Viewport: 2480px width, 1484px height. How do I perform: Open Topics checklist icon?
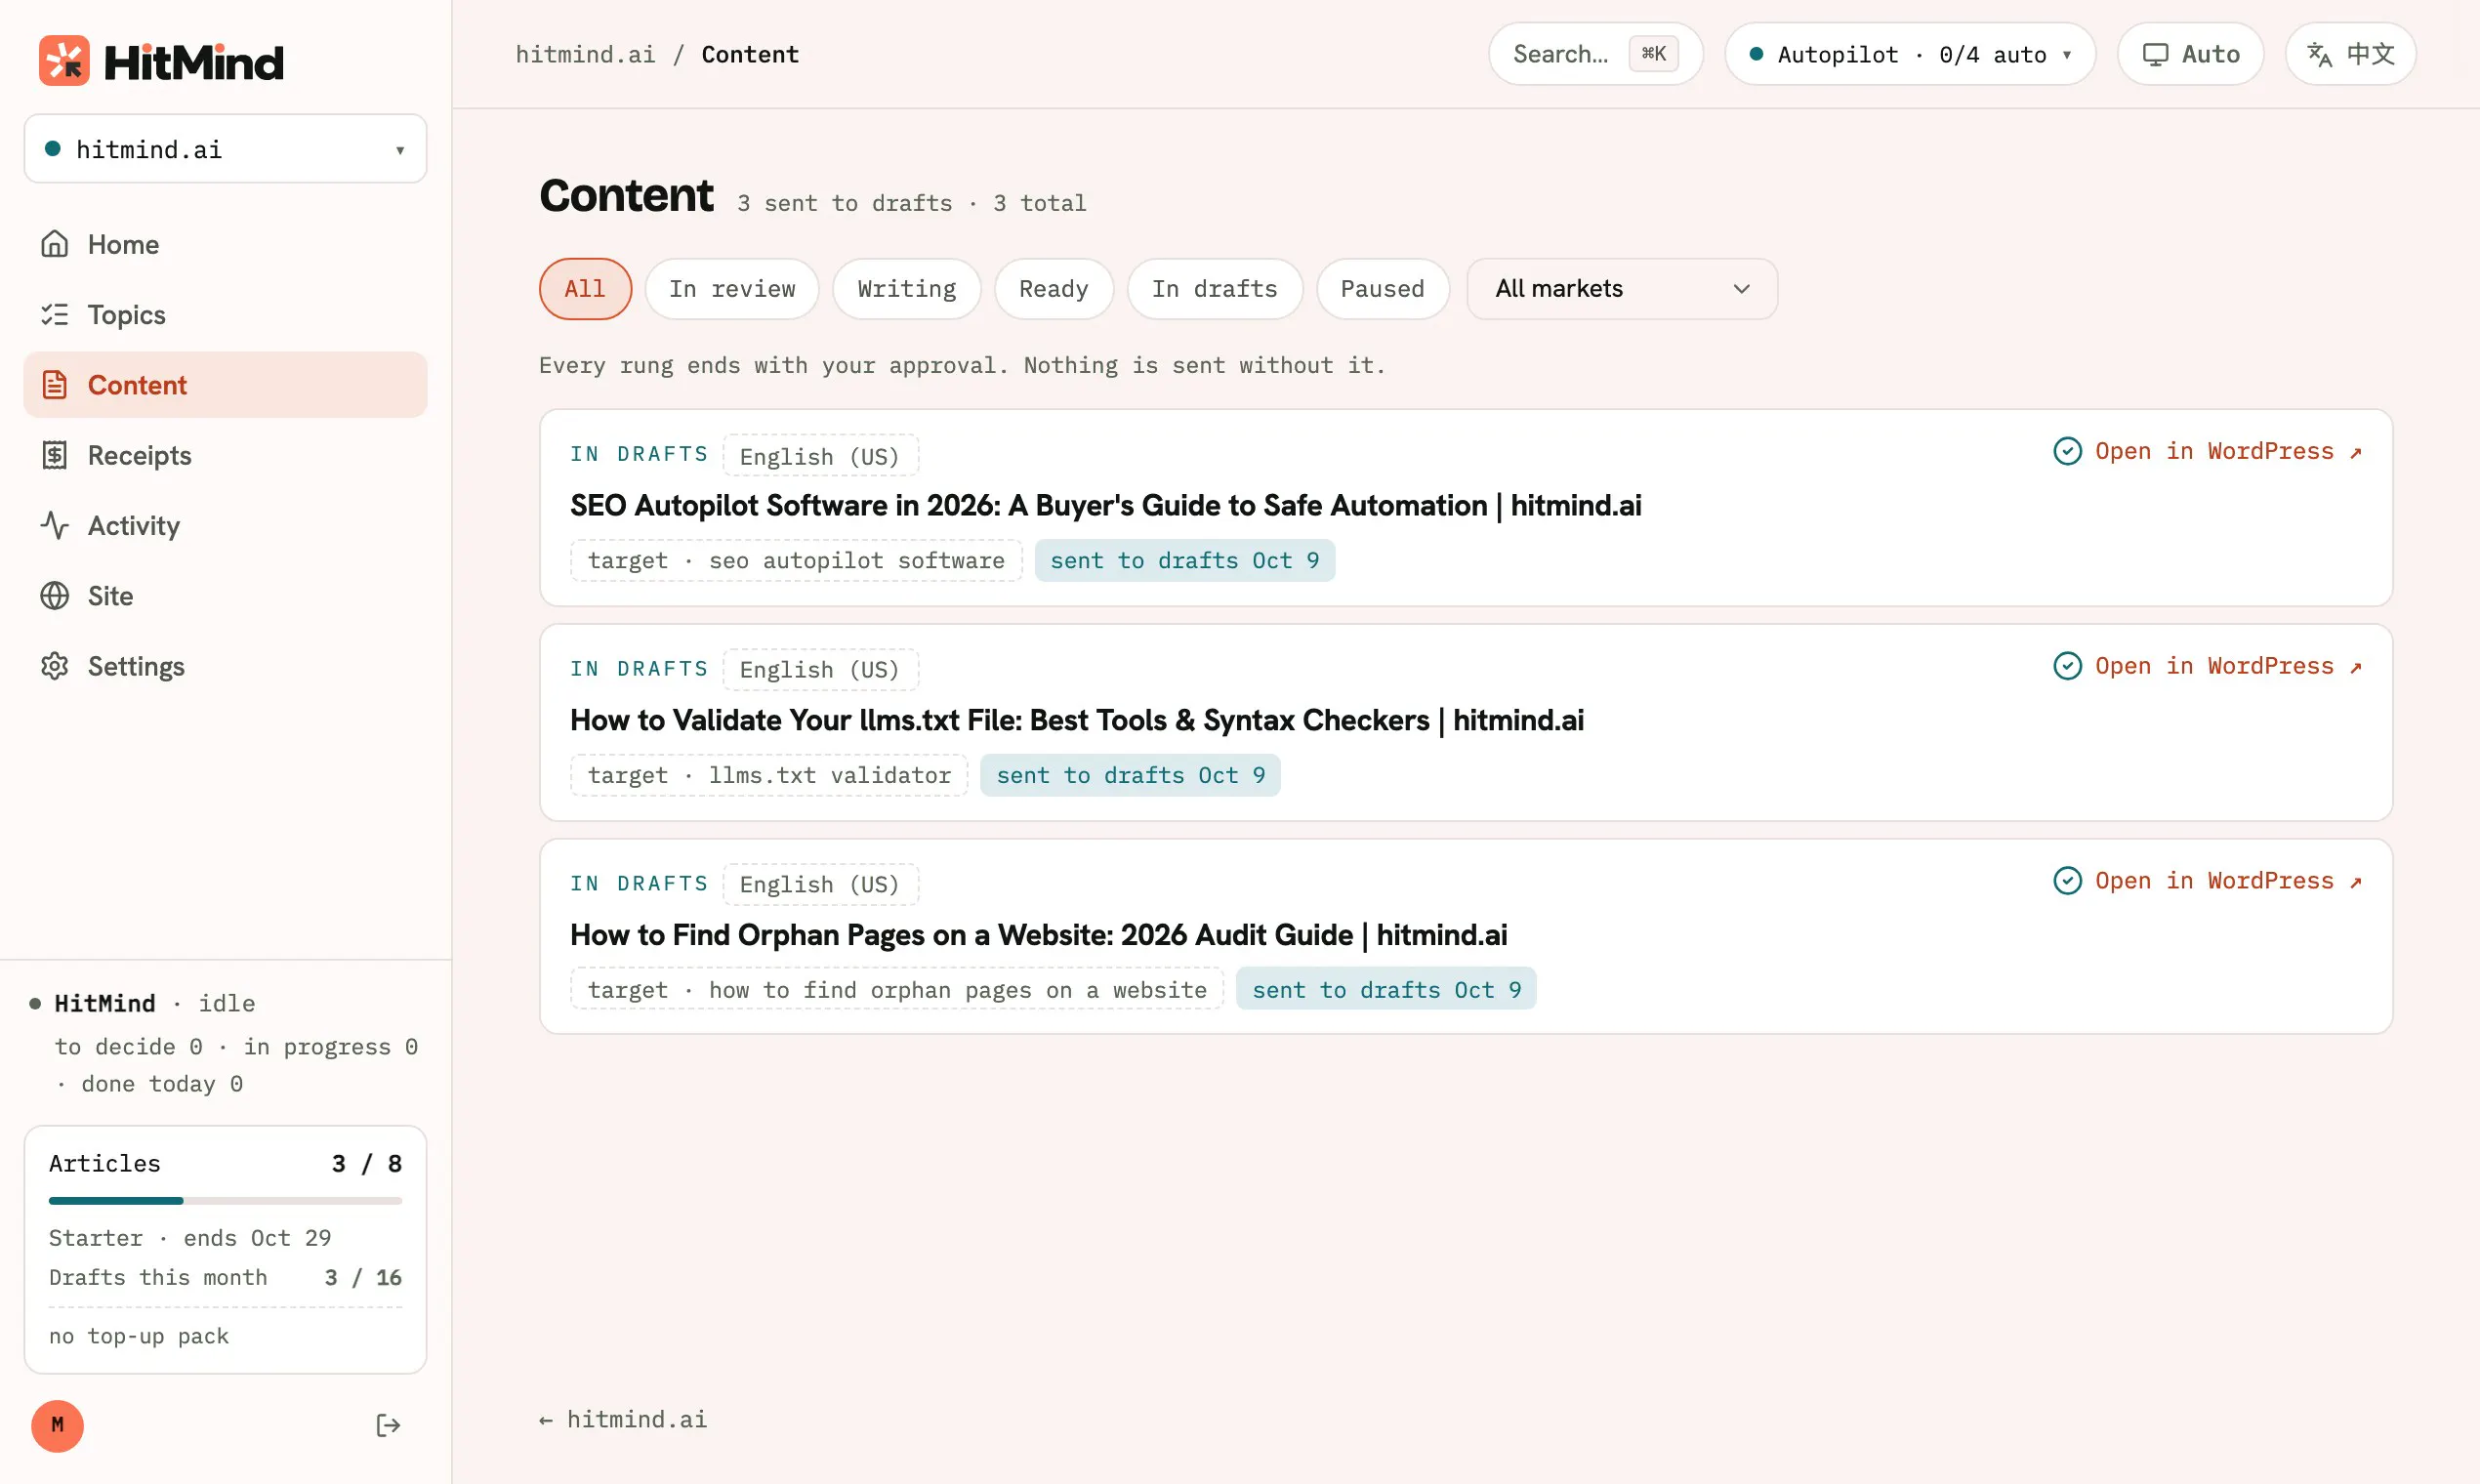(55, 315)
